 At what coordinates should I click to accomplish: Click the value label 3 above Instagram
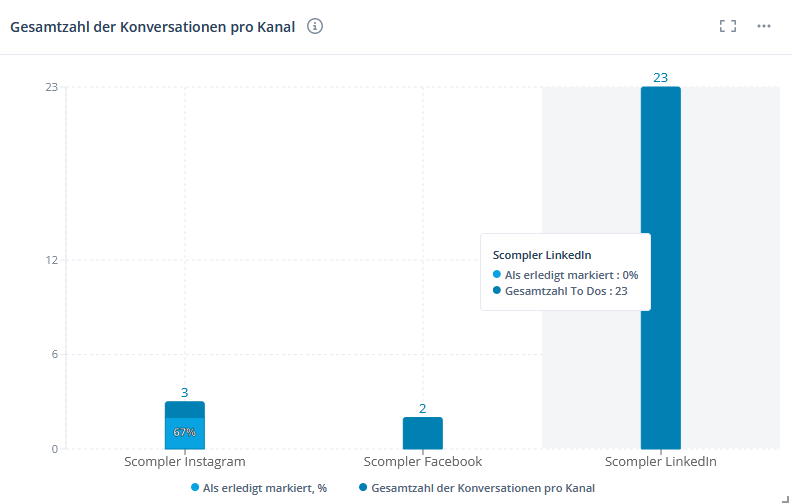(x=184, y=393)
